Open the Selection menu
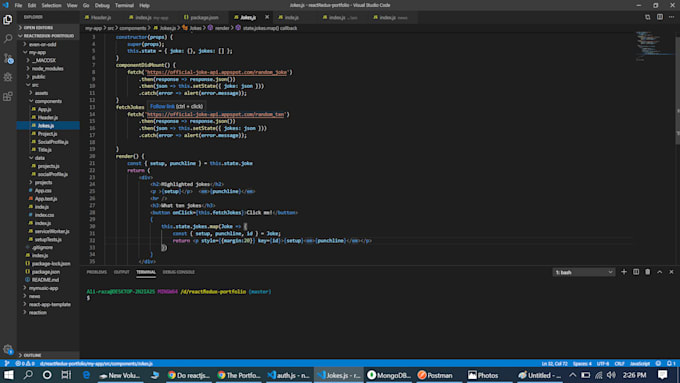This screenshot has height=383, width=680. tap(51, 5)
